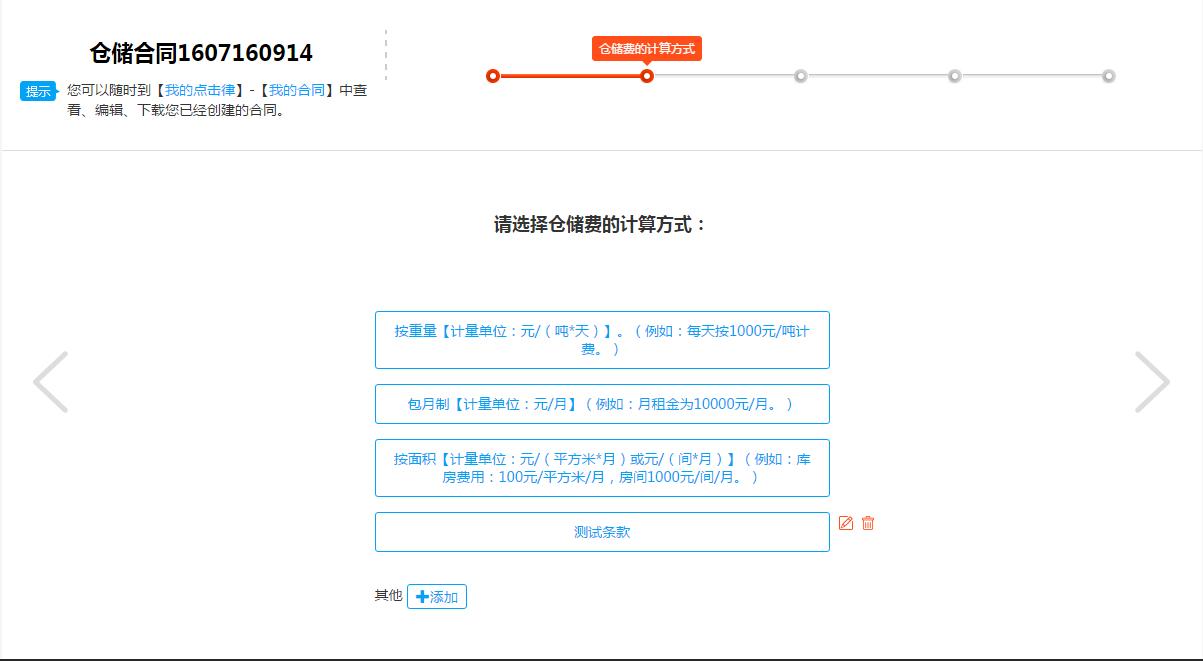This screenshot has width=1203, height=661.
Task: Select the 测试条款 custom option
Action: click(602, 531)
